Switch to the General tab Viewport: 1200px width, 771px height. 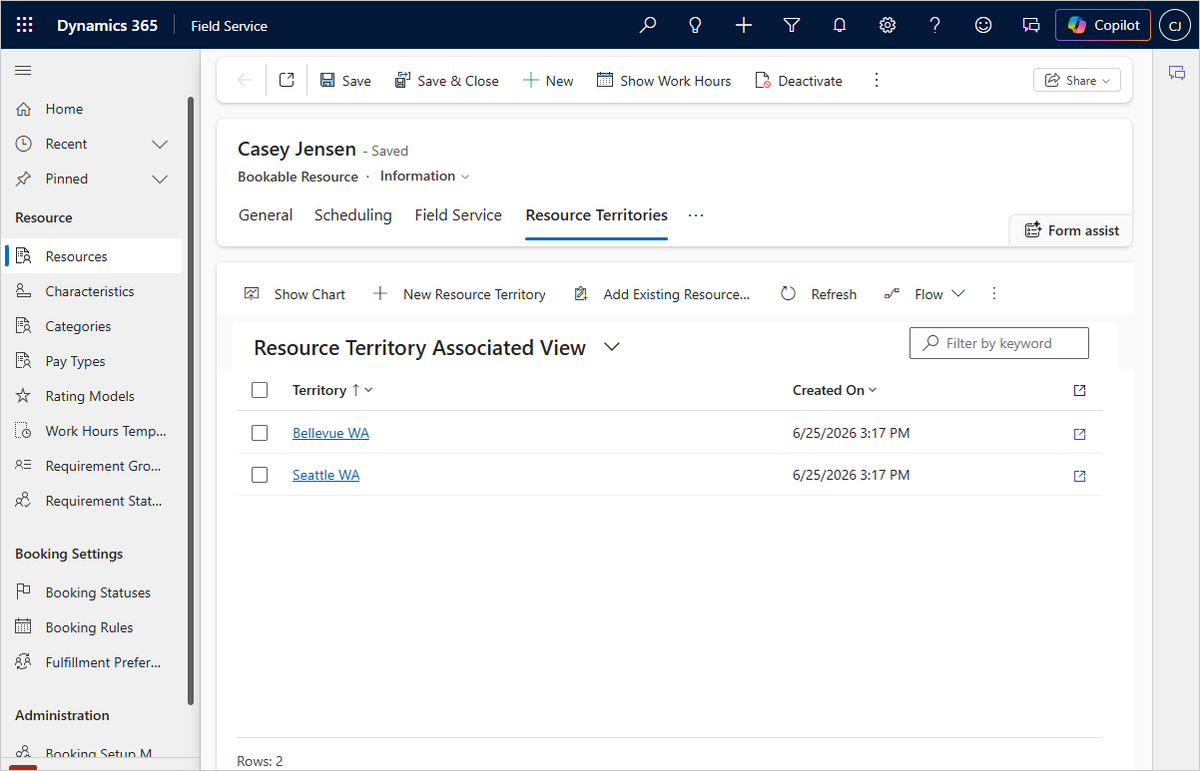pyautogui.click(x=266, y=215)
